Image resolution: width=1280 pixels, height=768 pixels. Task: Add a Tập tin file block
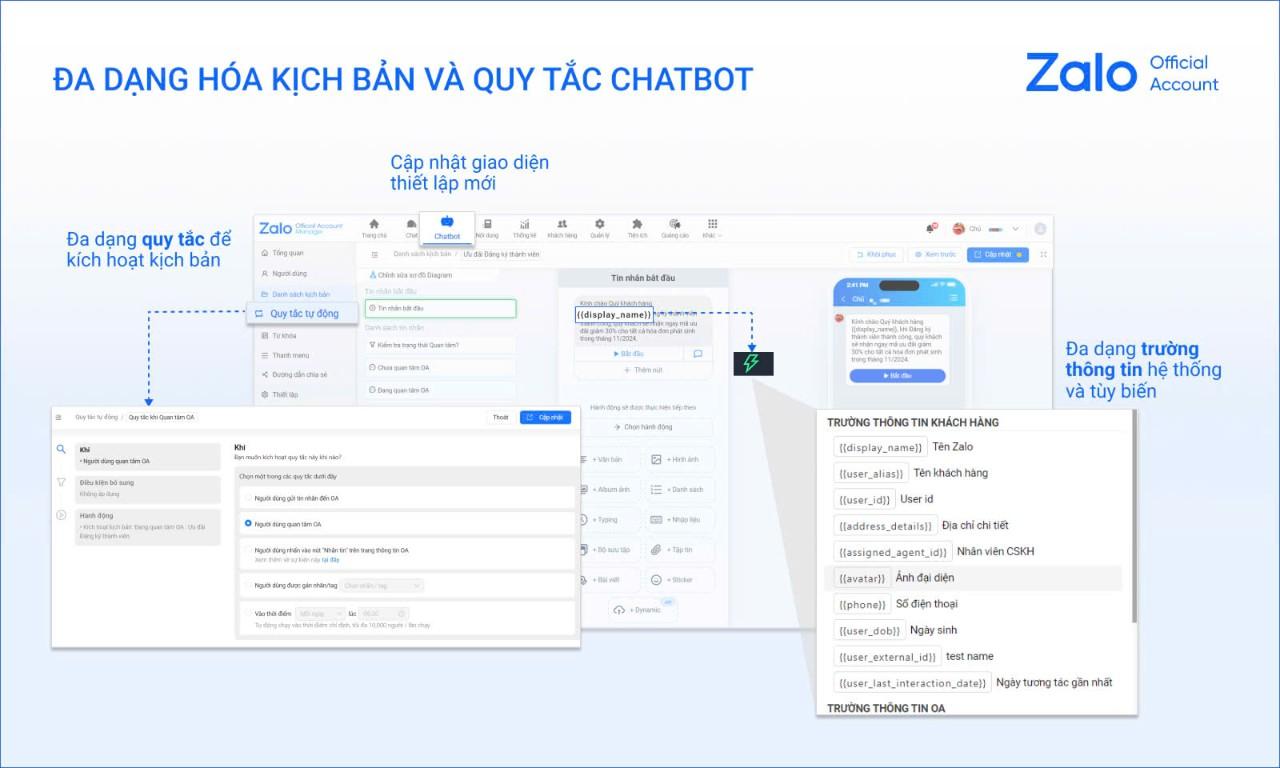(681, 550)
